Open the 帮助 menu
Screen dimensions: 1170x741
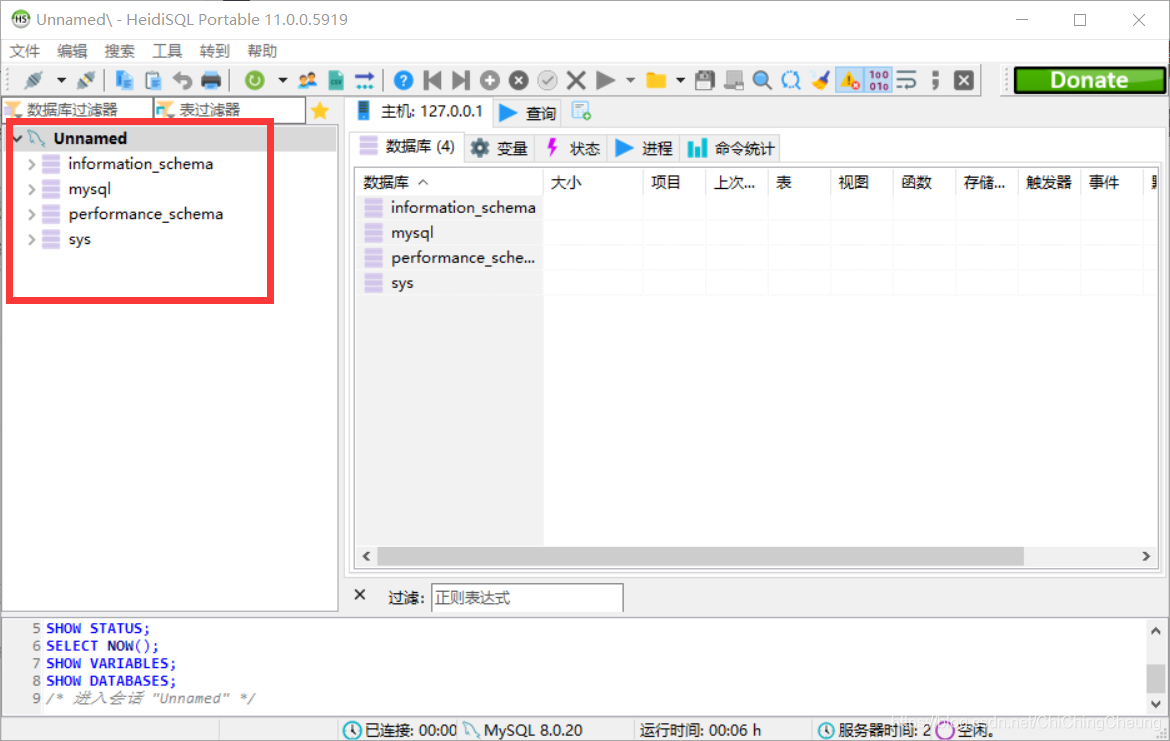click(263, 51)
